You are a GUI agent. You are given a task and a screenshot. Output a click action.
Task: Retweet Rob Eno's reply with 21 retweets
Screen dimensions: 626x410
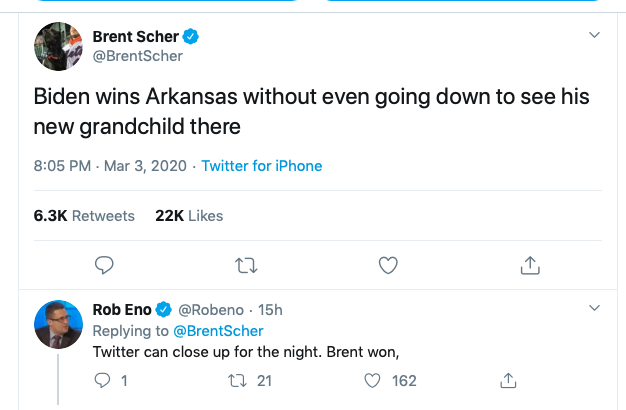tap(237, 380)
